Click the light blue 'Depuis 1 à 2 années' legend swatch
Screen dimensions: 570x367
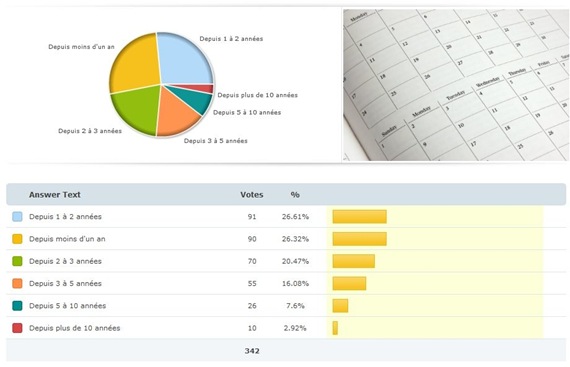pyautogui.click(x=17, y=217)
